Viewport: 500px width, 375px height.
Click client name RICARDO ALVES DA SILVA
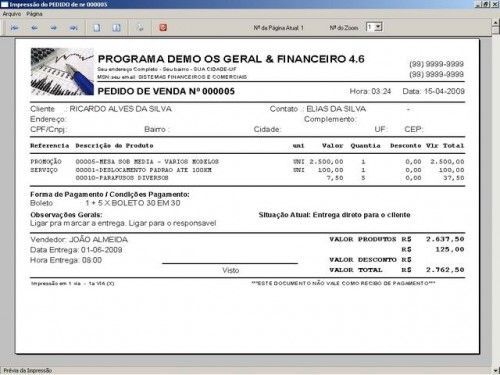coord(120,109)
